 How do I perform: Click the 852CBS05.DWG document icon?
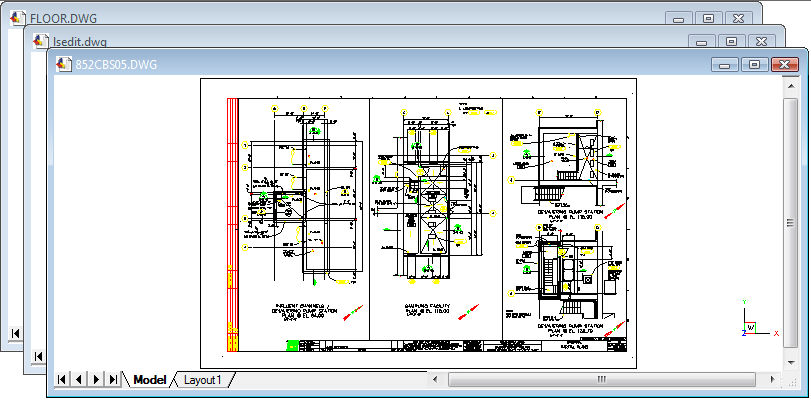pyautogui.click(x=64, y=65)
